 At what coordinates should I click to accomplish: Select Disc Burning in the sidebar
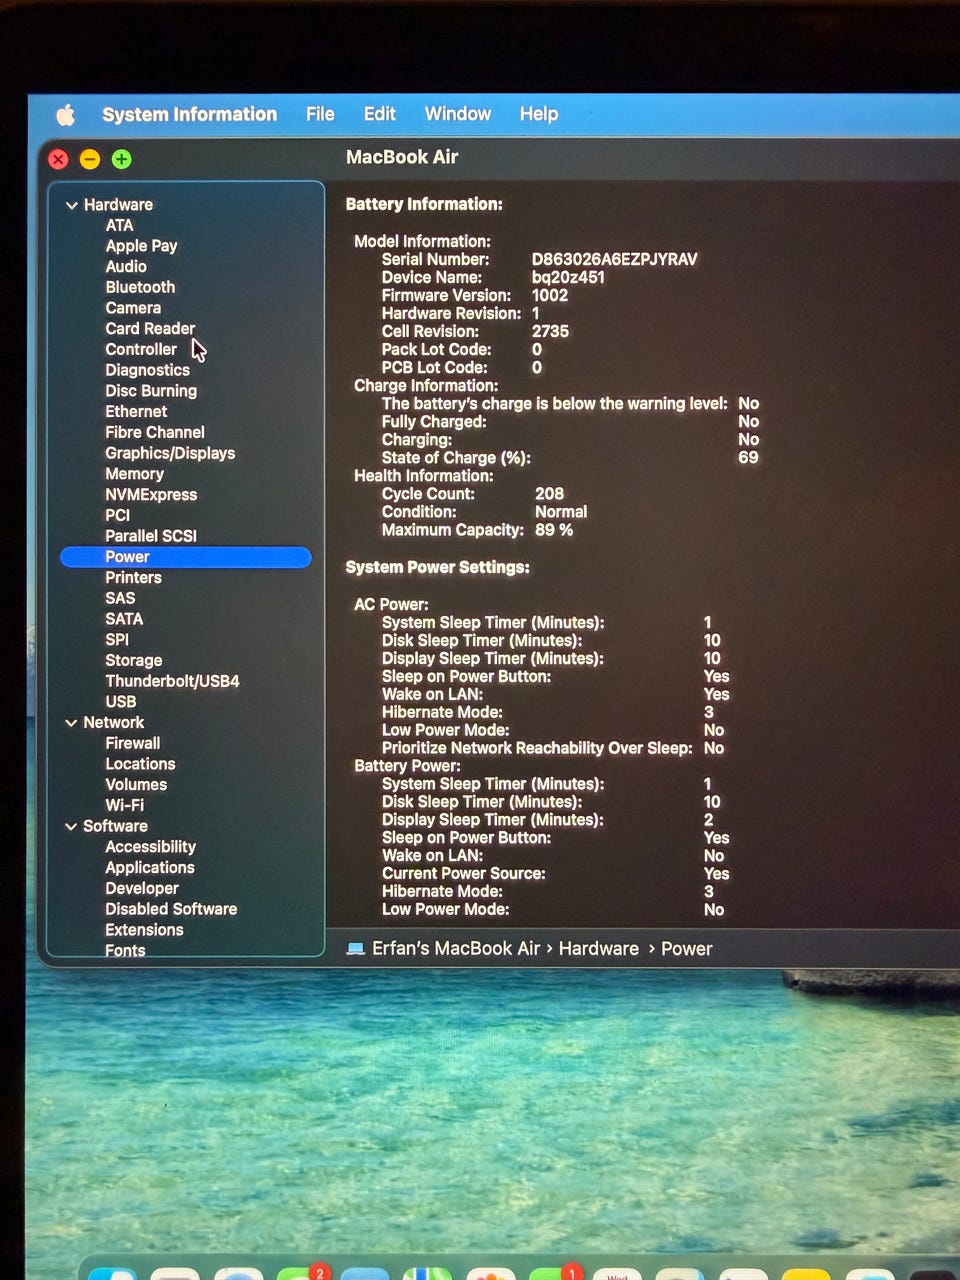click(x=151, y=392)
